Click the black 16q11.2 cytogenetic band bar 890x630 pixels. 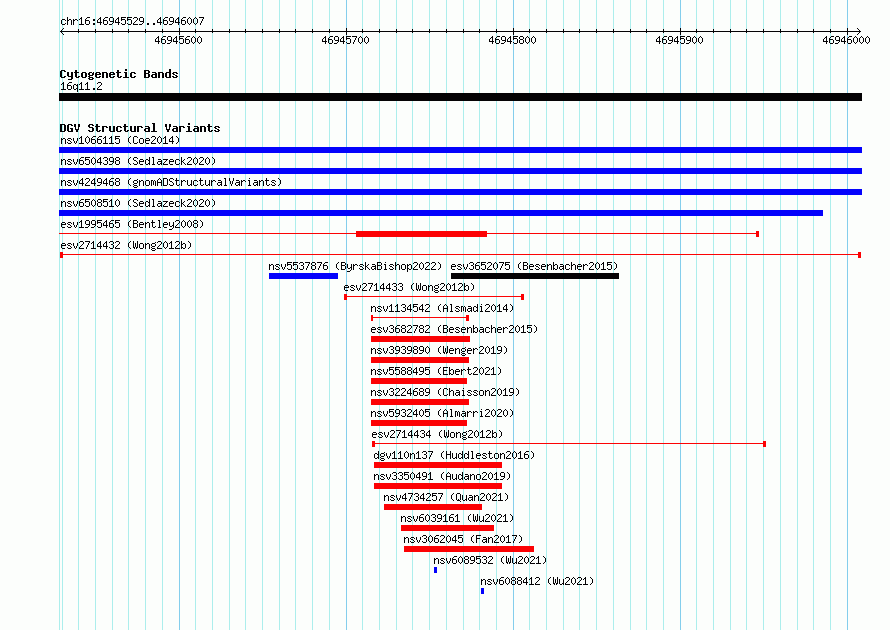click(460, 97)
